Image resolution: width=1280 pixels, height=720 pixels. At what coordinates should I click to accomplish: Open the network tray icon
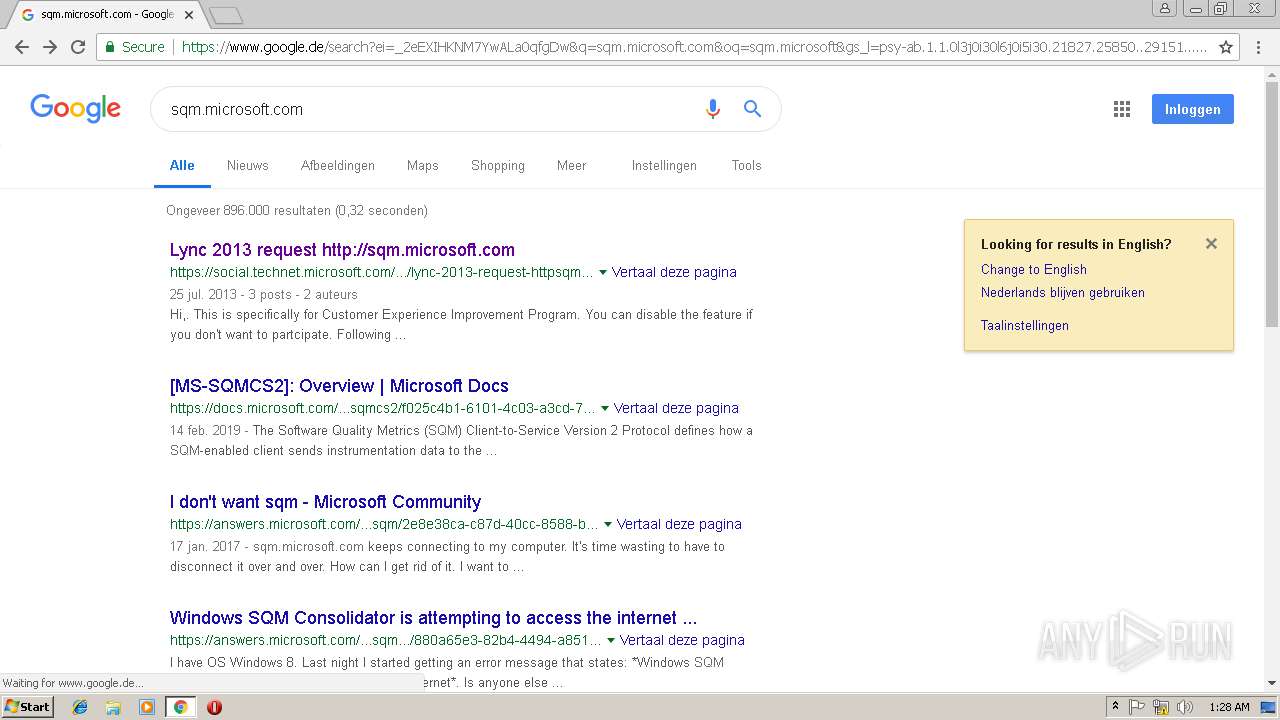click(1161, 707)
